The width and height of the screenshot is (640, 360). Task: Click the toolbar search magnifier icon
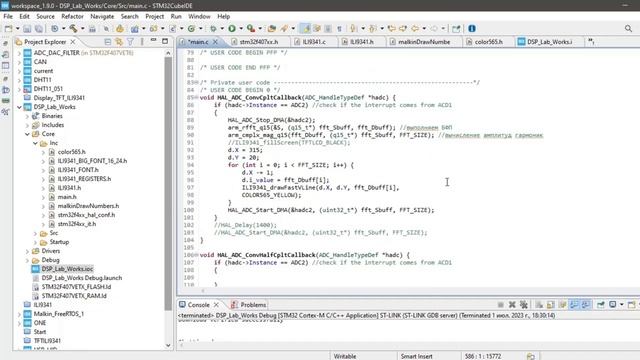pos(628,29)
